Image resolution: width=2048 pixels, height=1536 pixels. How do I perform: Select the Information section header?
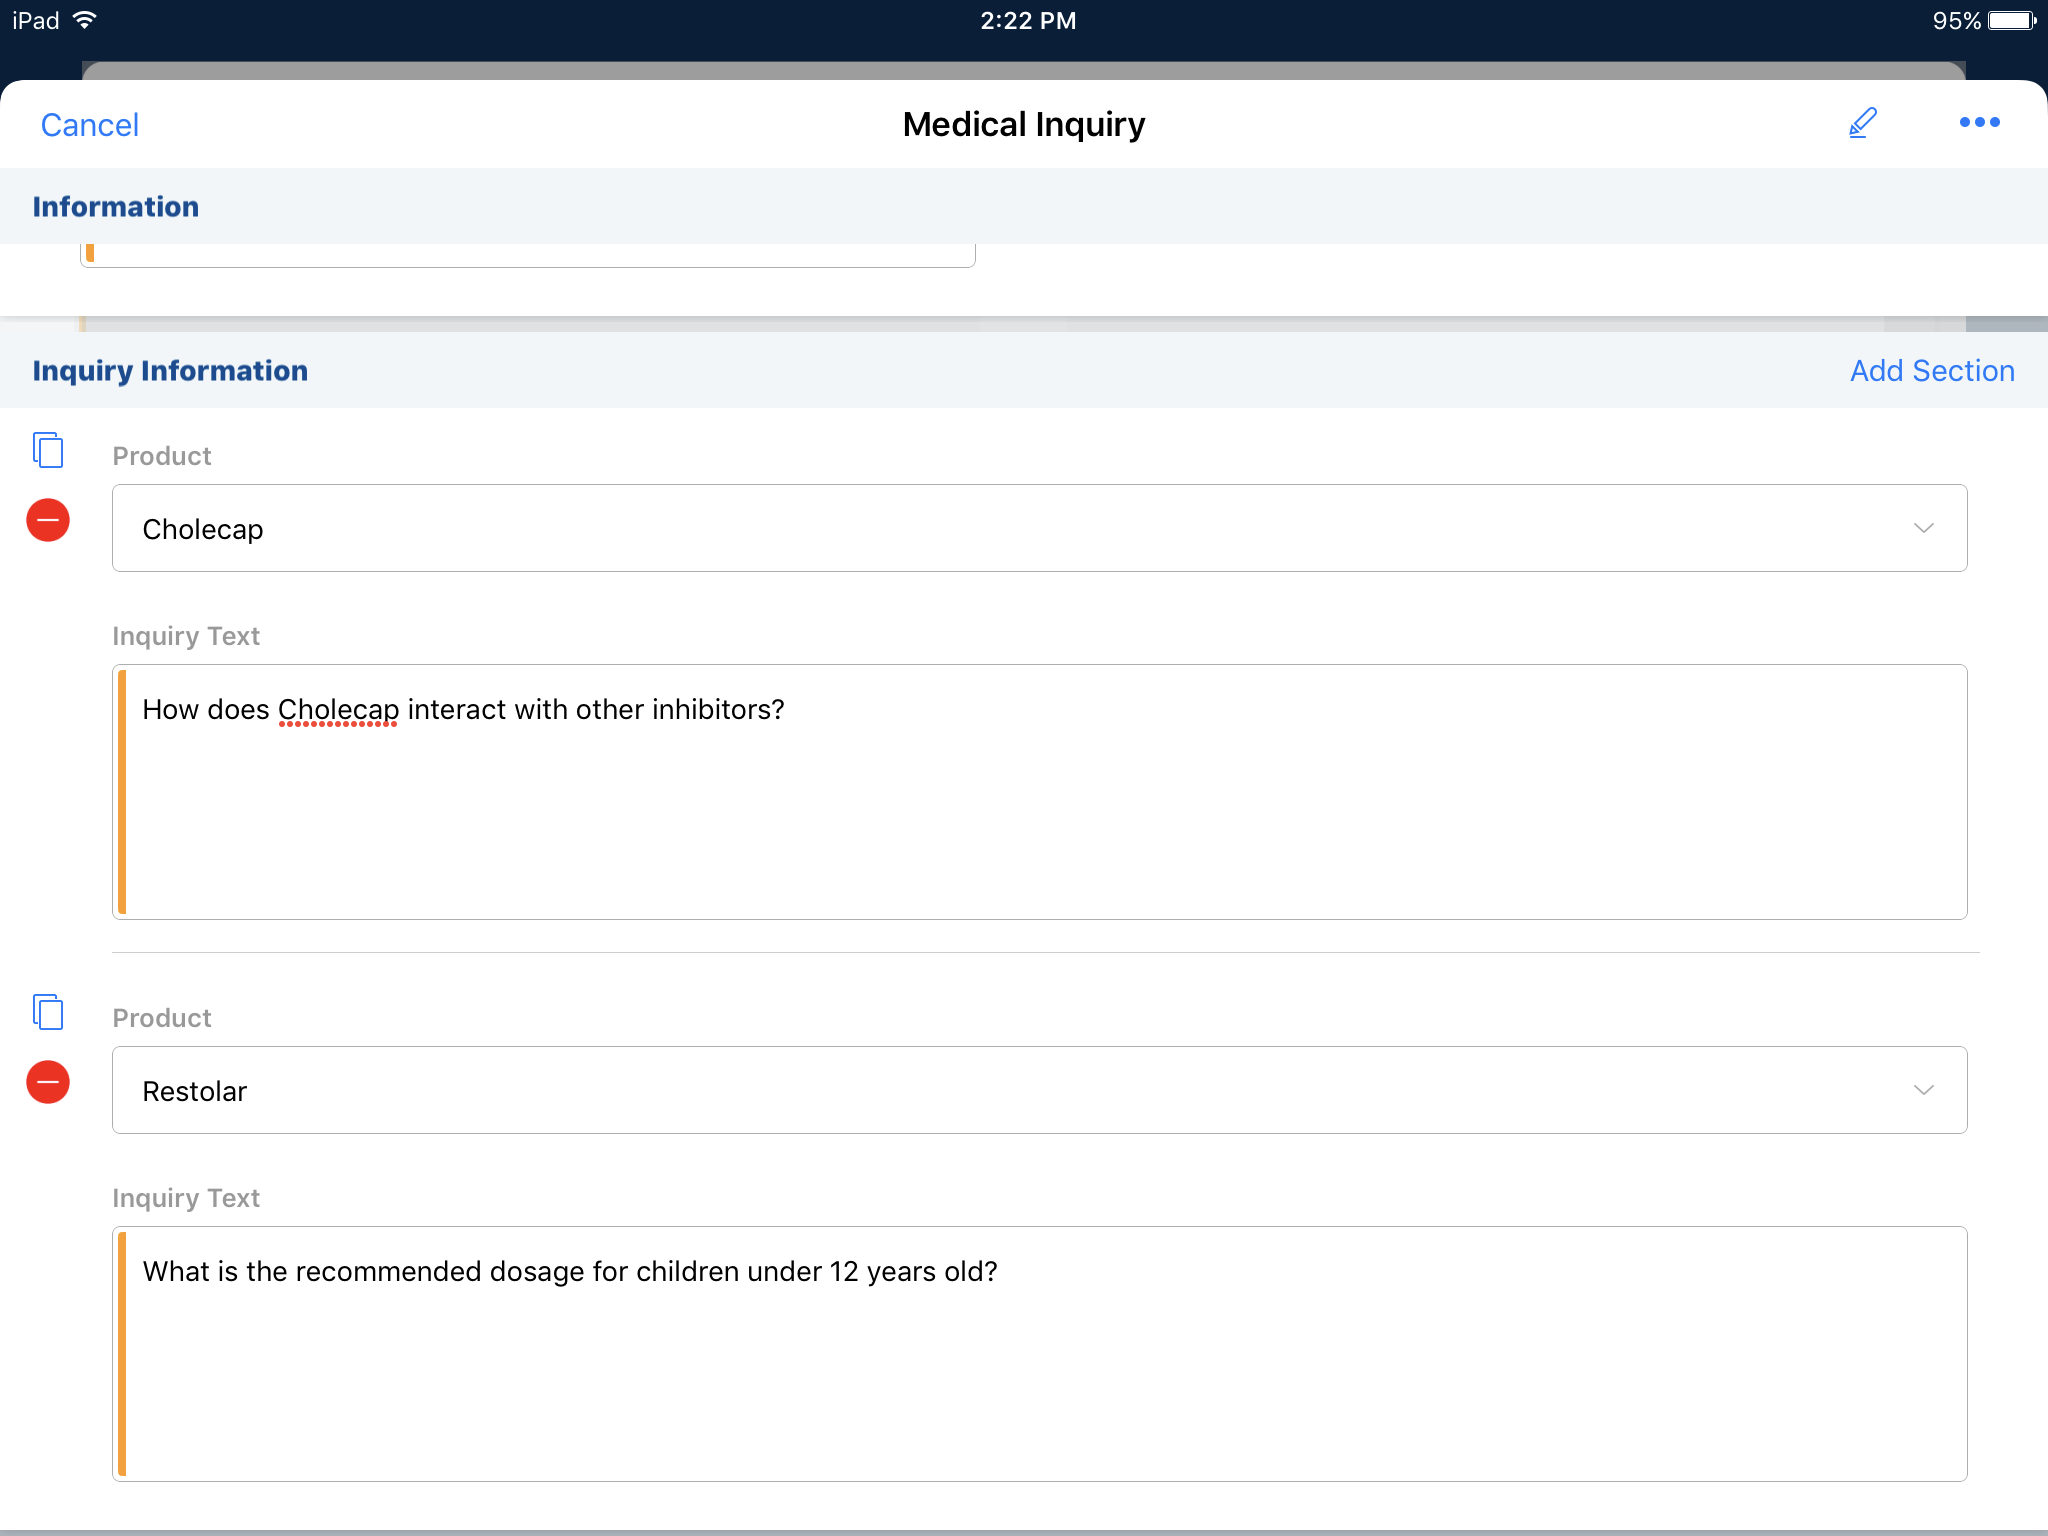click(x=116, y=207)
